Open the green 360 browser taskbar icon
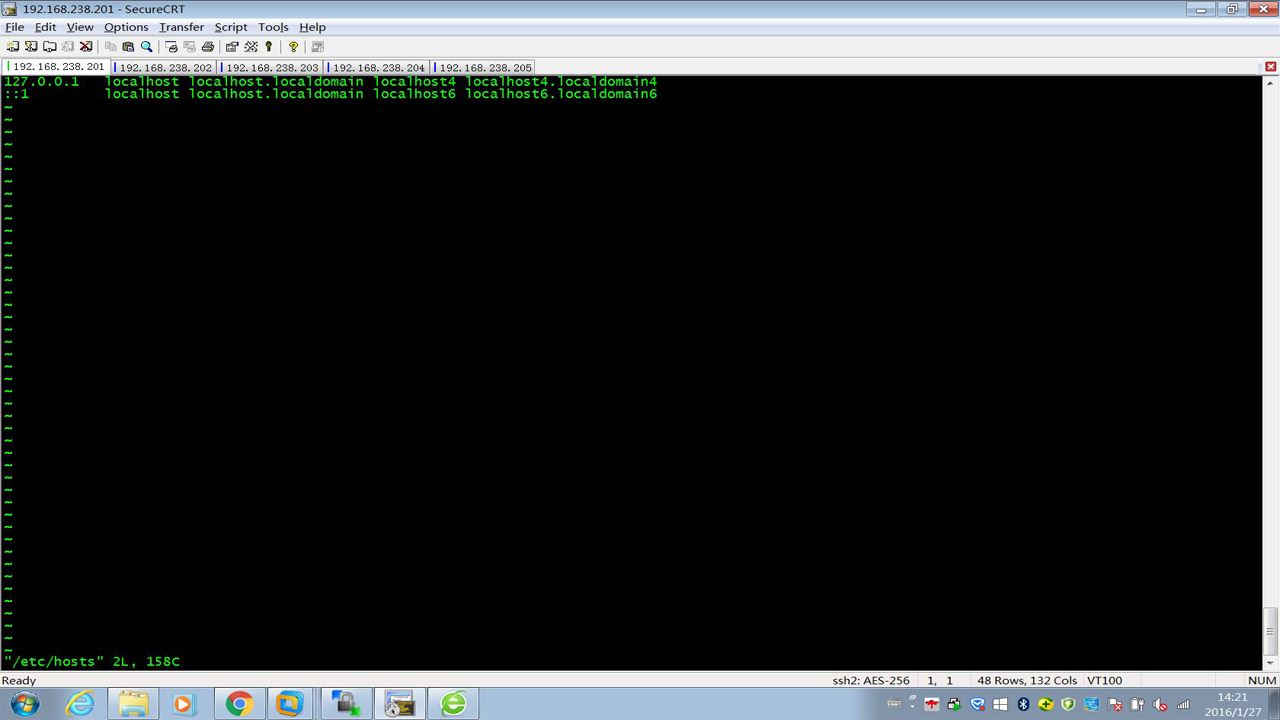Image resolution: width=1280 pixels, height=720 pixels. tap(453, 704)
